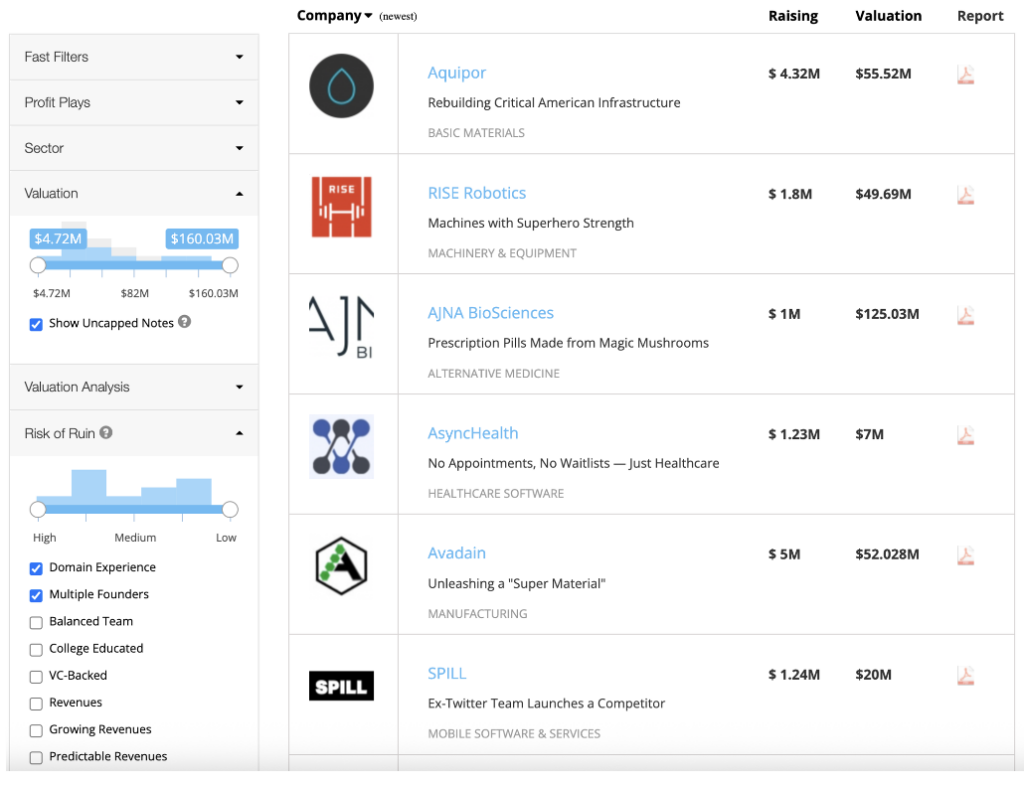Open the AsyncHealth company link

click(x=473, y=433)
